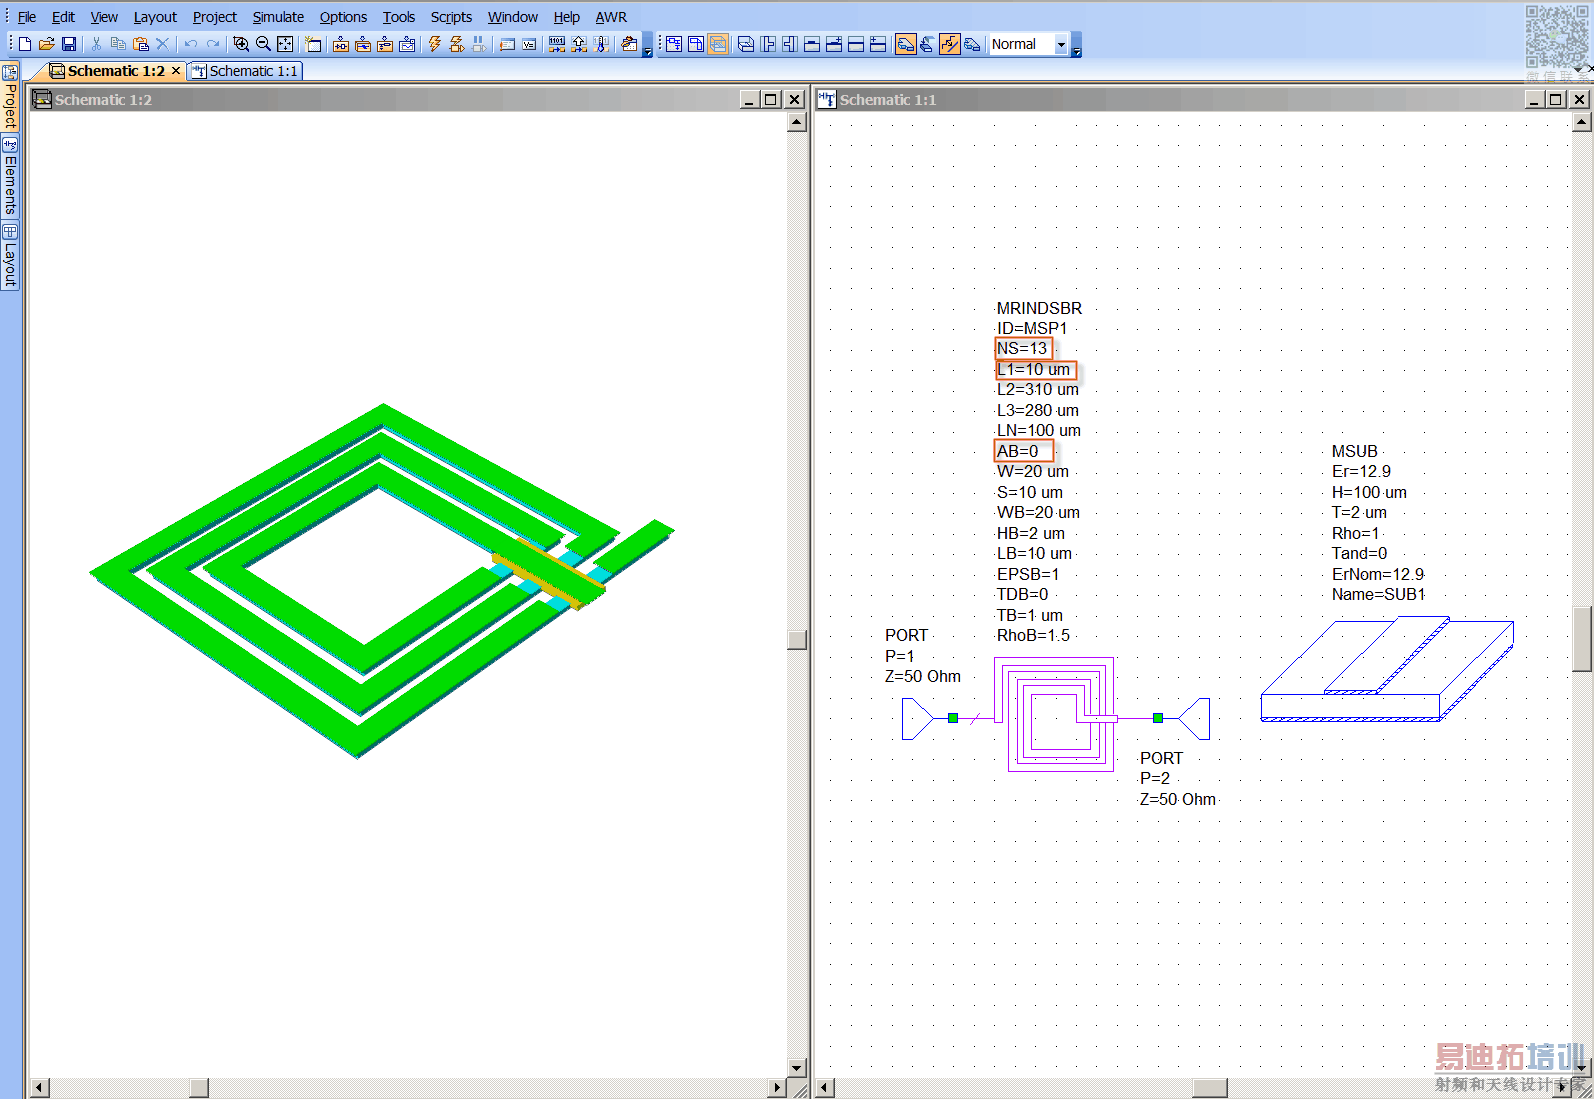Click the New Project icon
The height and width of the screenshot is (1099, 1594).
pos(25,44)
